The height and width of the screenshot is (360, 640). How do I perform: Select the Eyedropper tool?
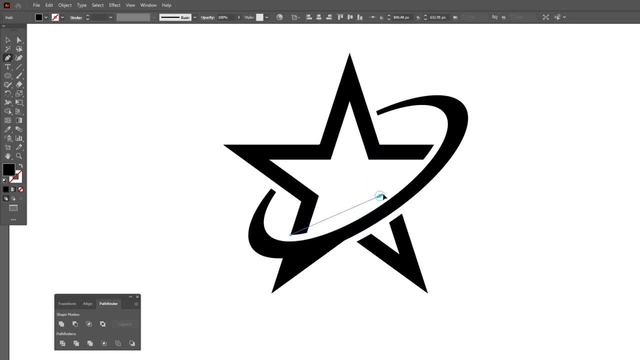8,129
